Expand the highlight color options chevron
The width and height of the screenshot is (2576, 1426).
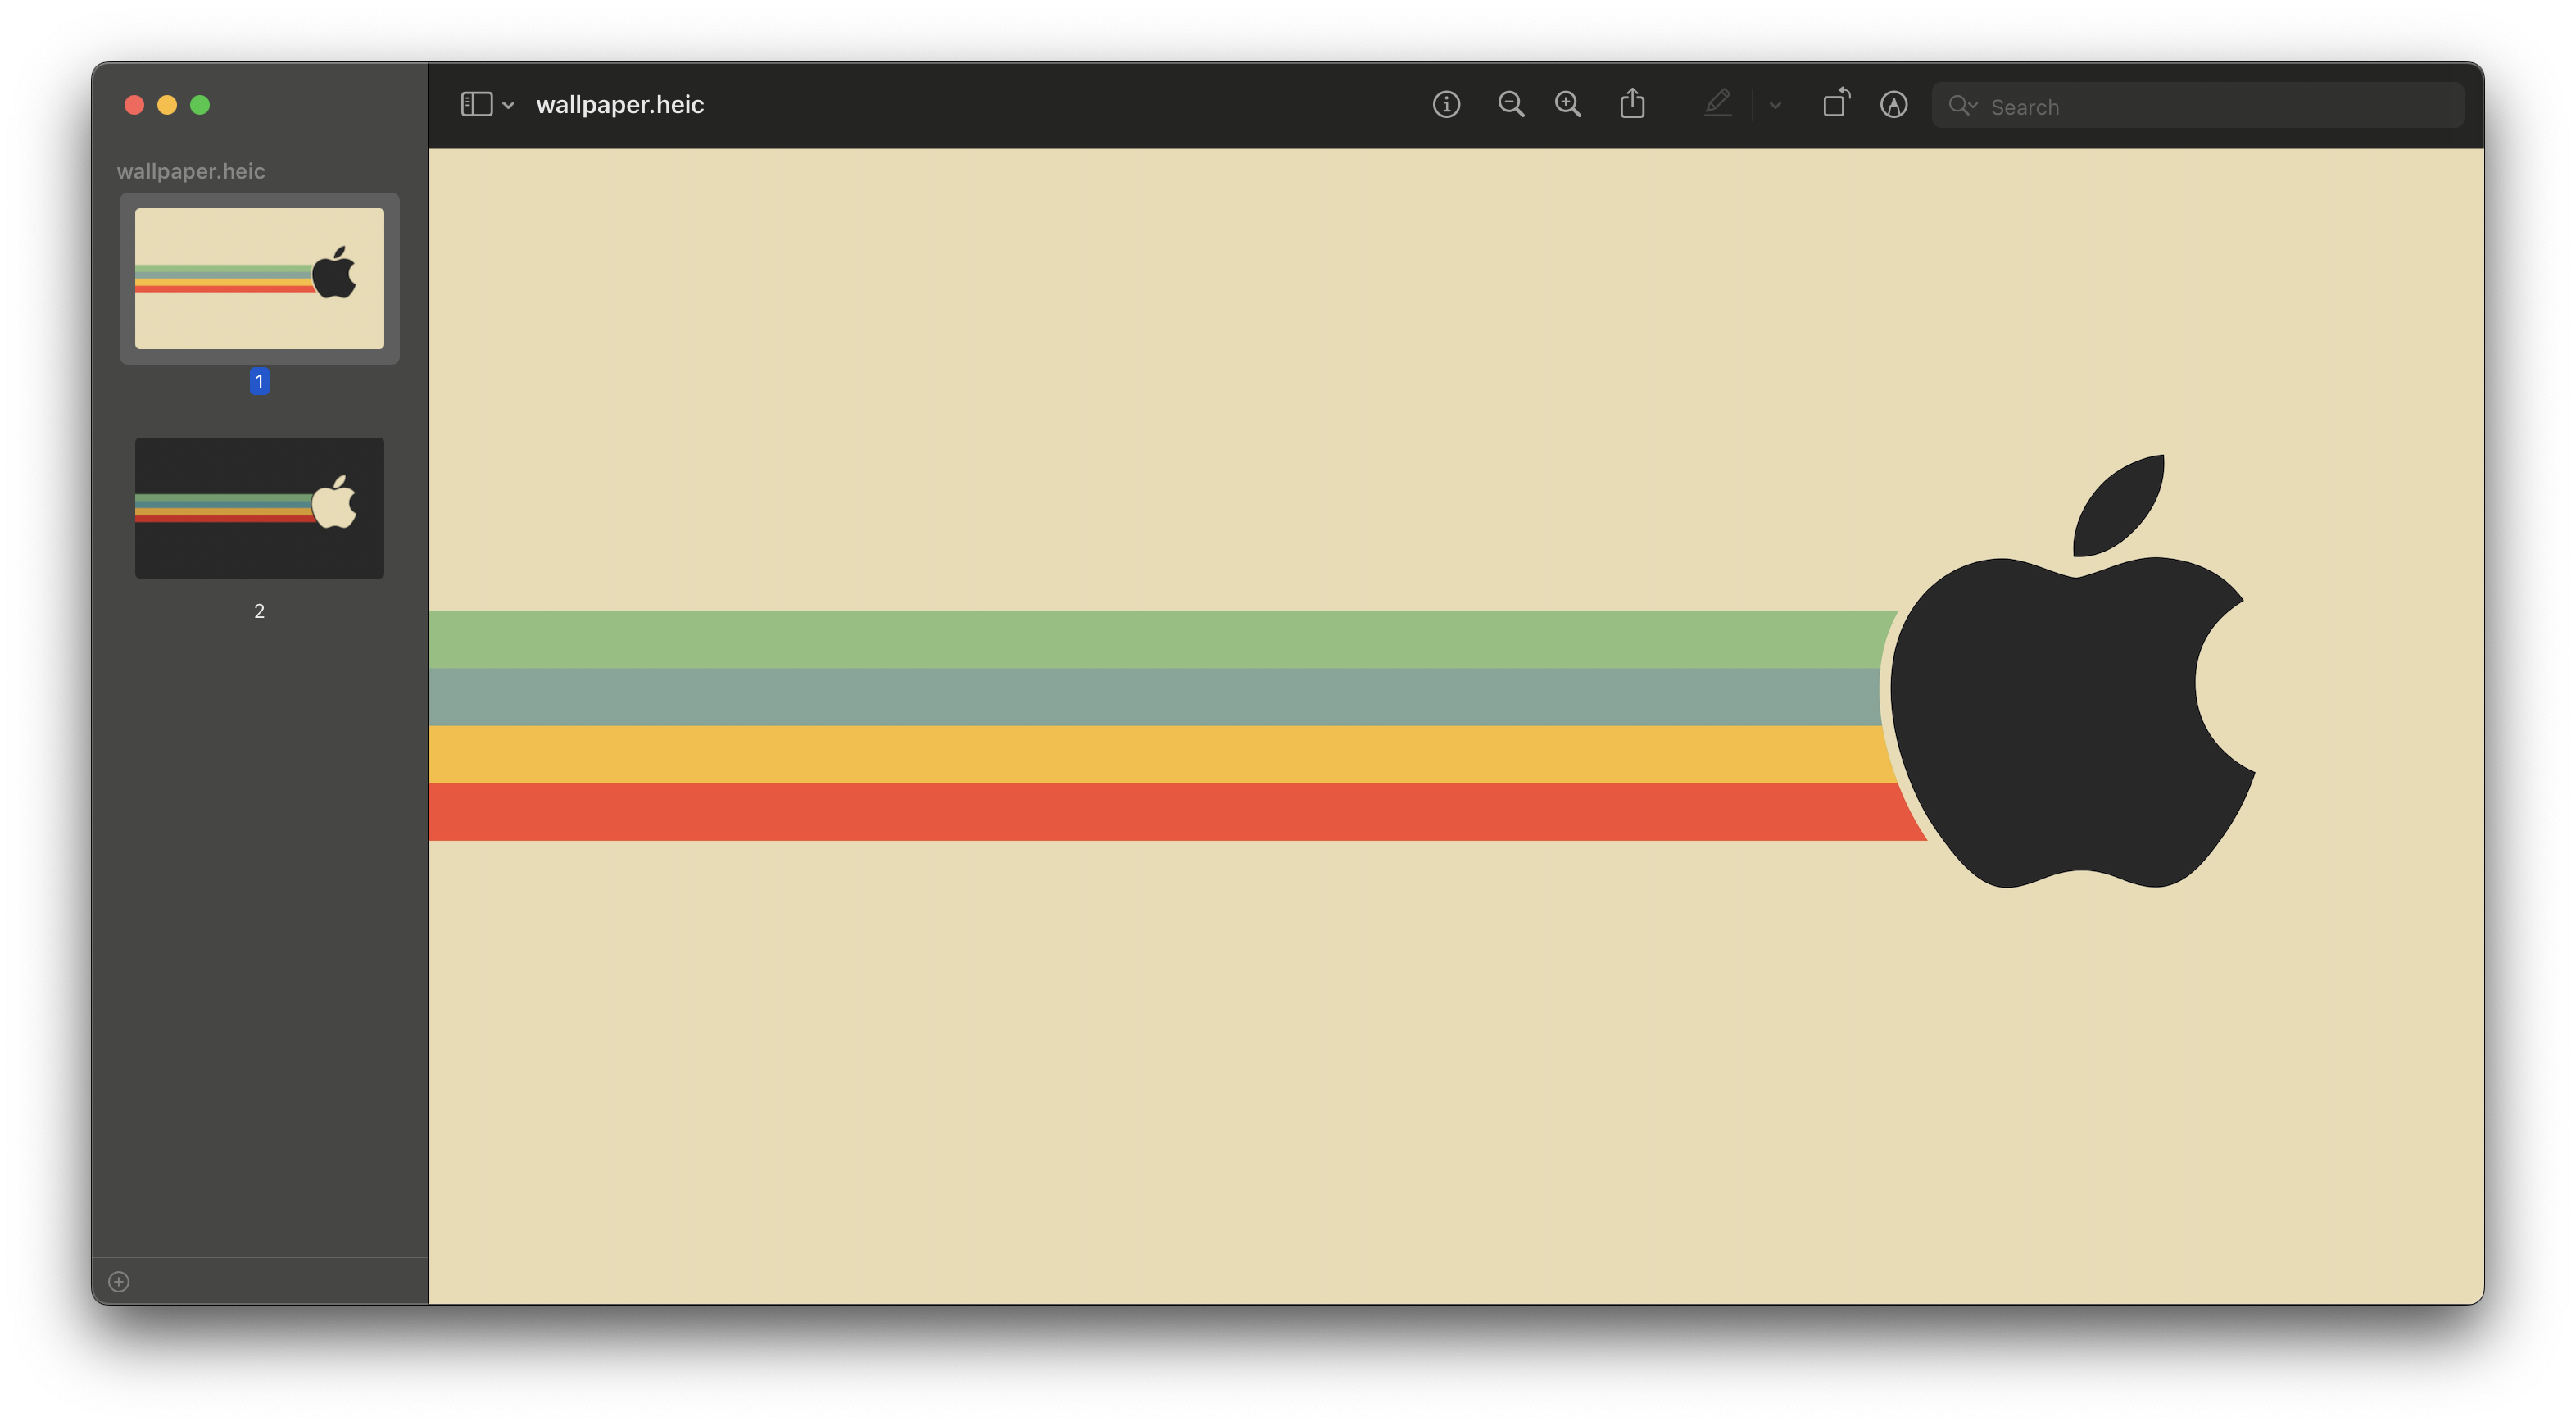[x=1775, y=105]
